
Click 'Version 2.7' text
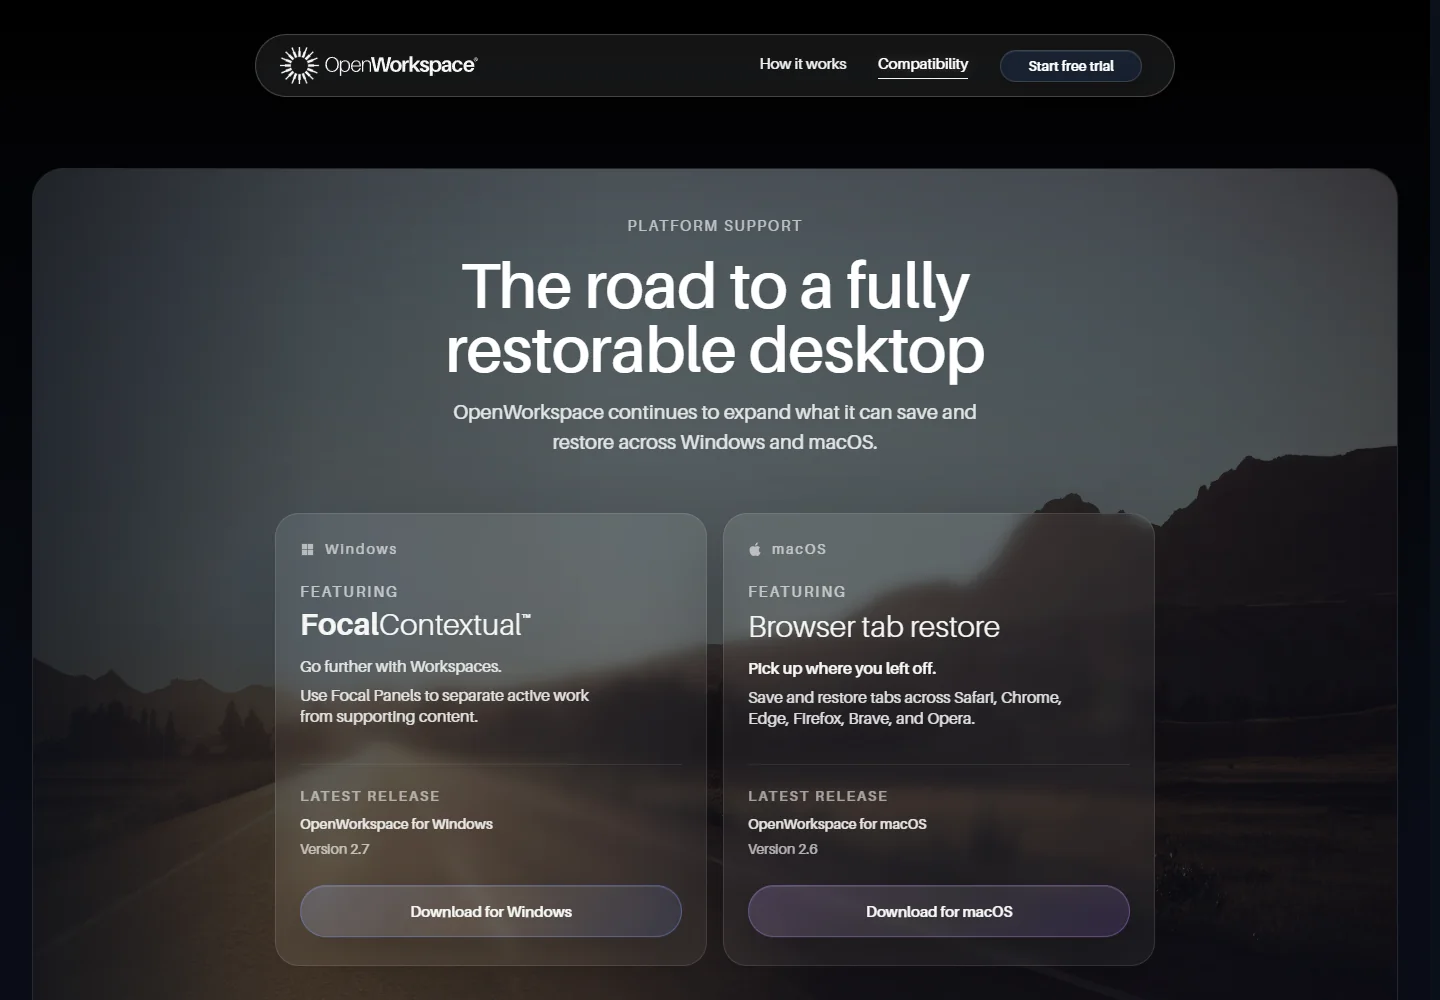pos(335,849)
